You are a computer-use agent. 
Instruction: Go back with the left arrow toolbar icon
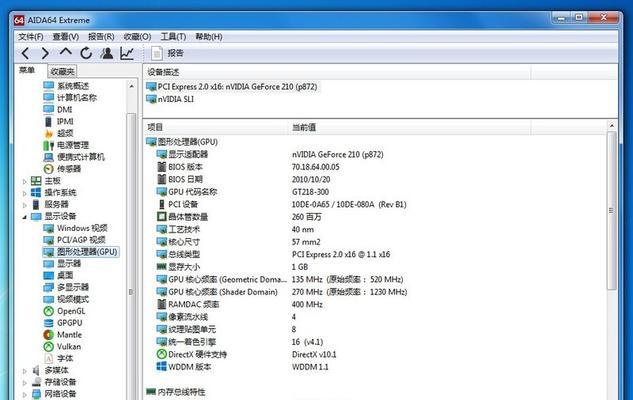pyautogui.click(x=25, y=53)
